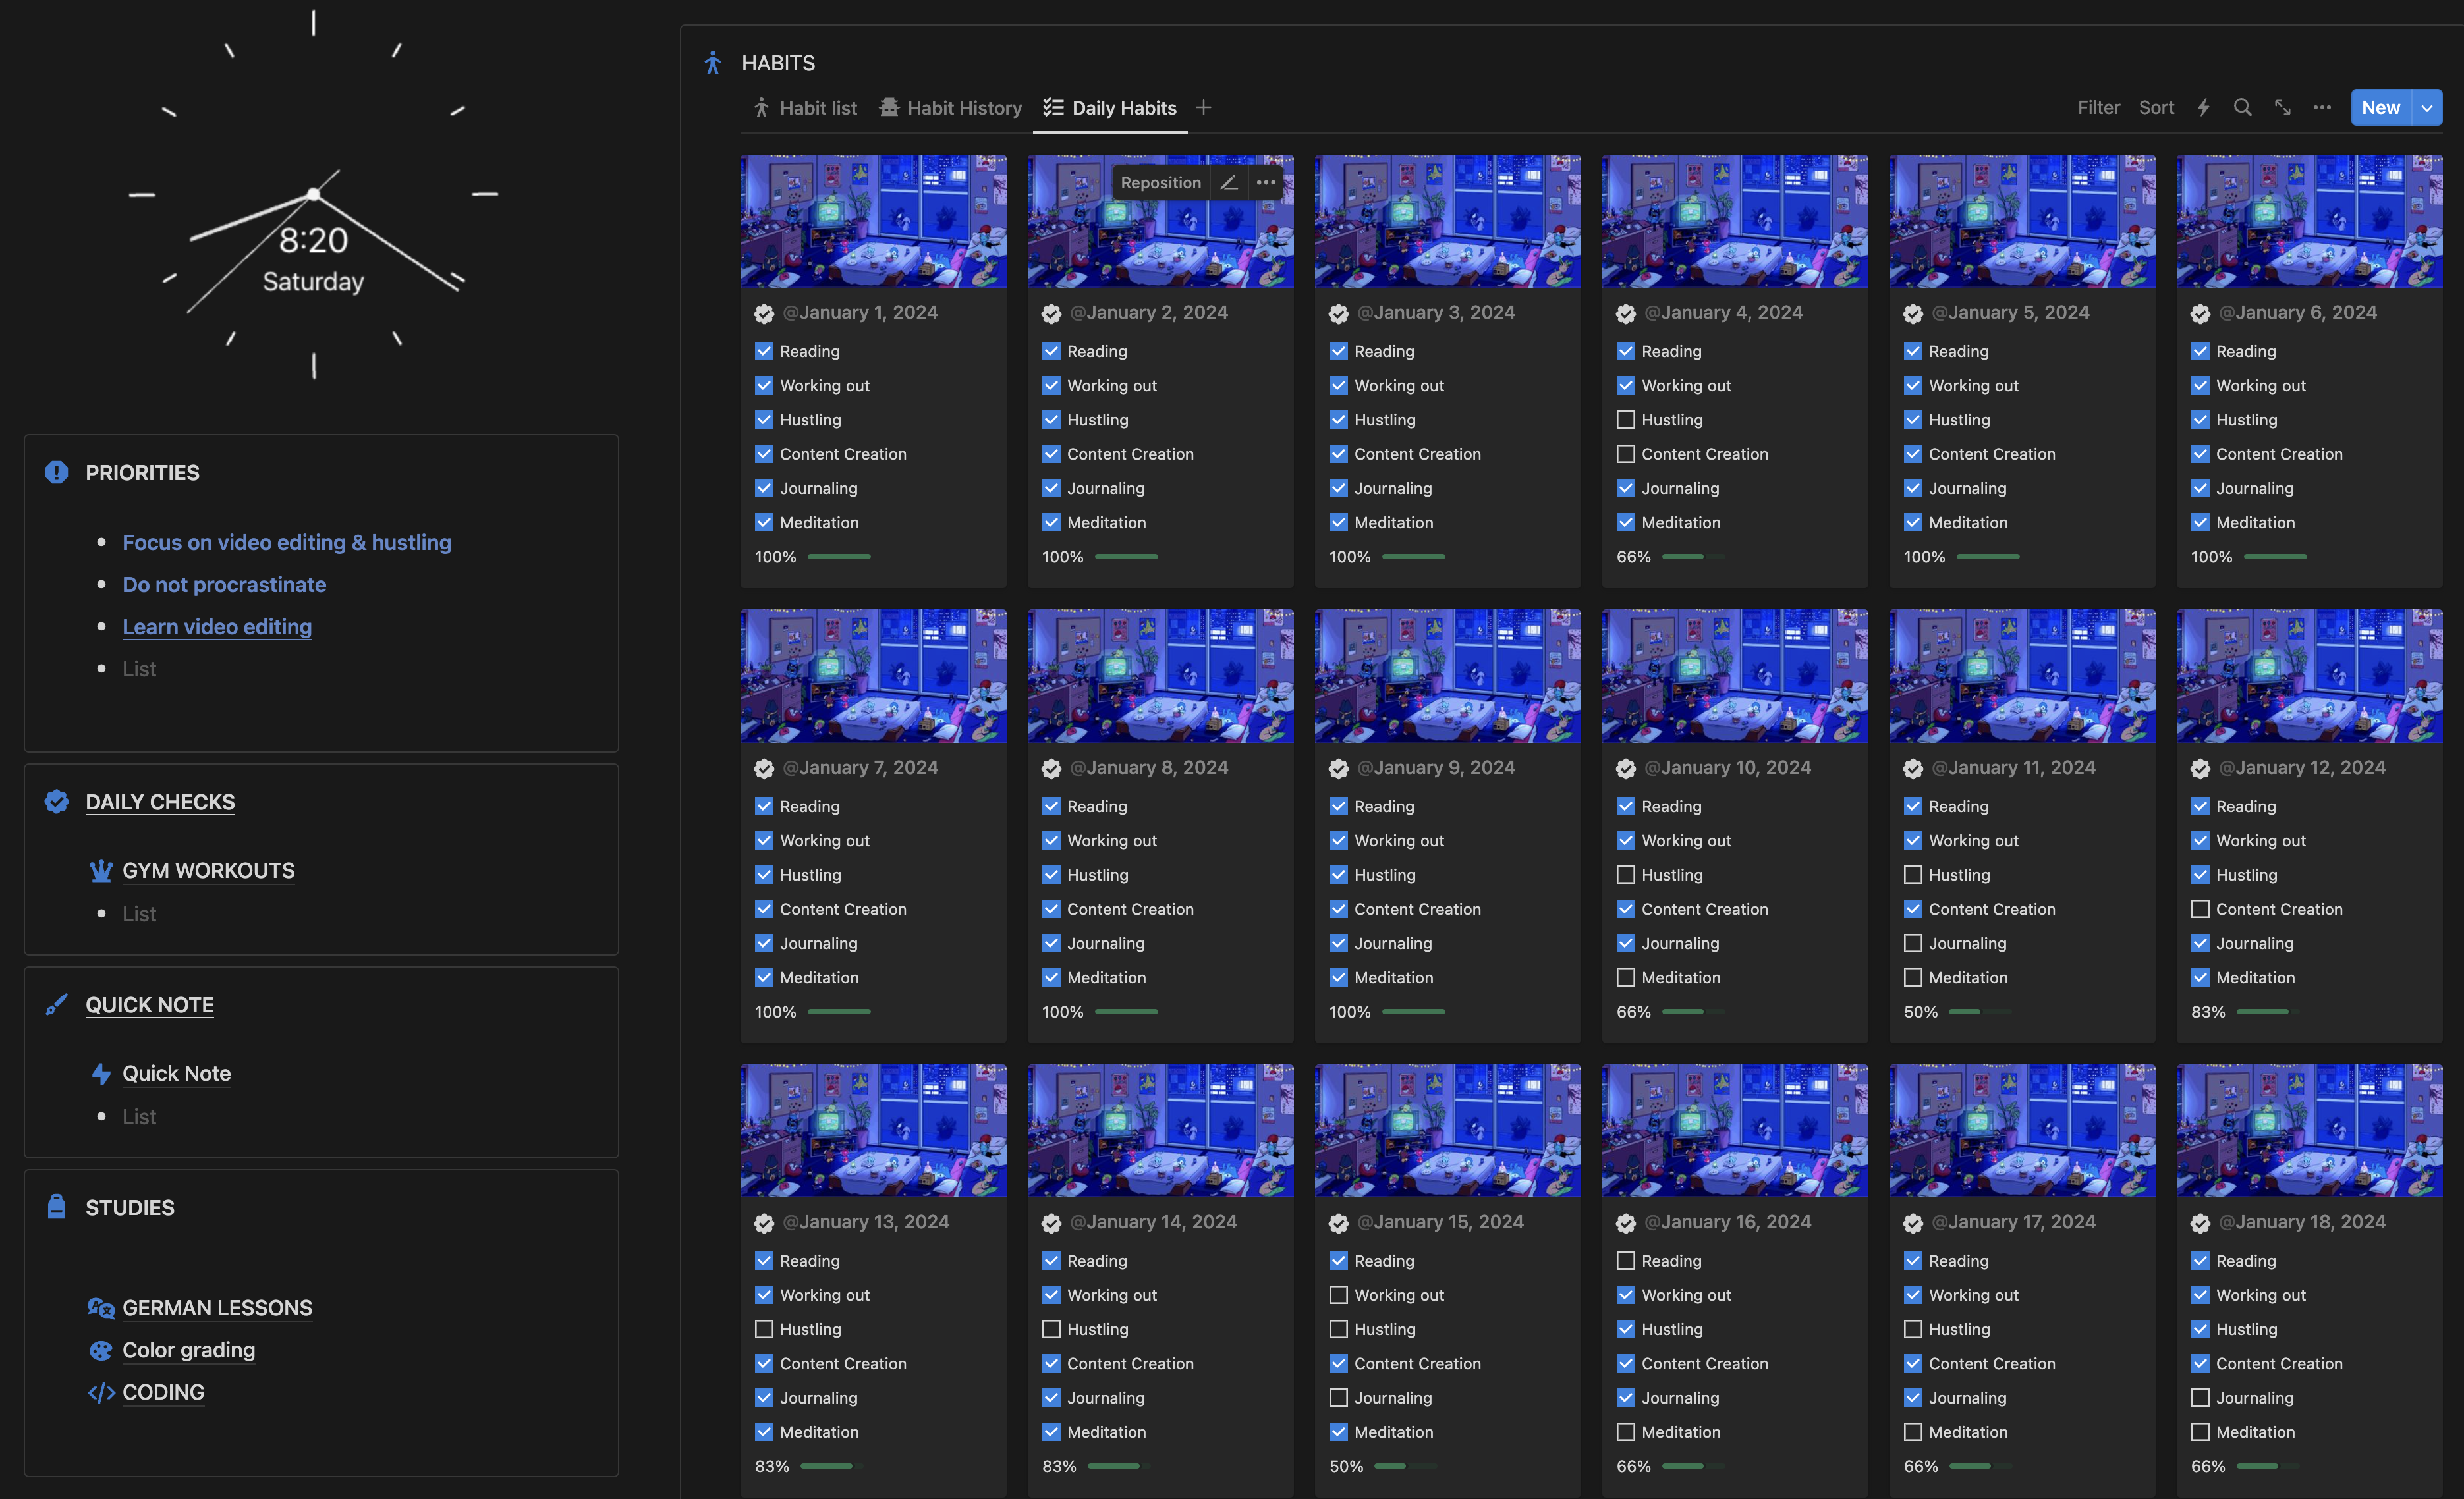The width and height of the screenshot is (2464, 1499).
Task: Add a new view with plus icon
Action: [1203, 107]
